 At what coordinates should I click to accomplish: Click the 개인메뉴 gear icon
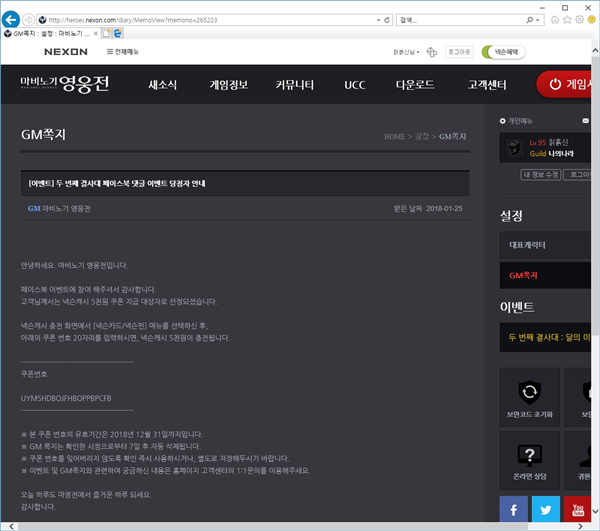(502, 121)
